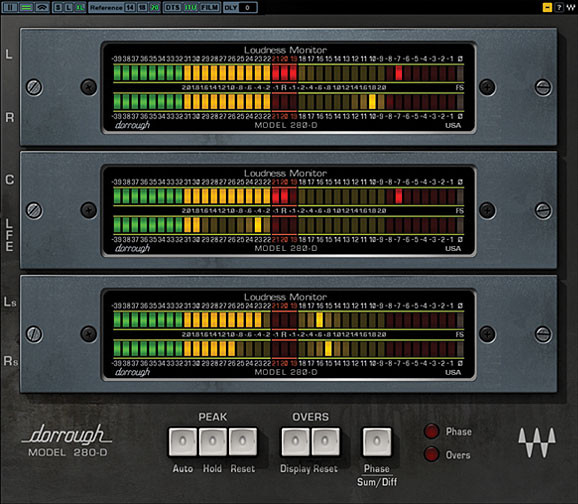The image size is (578, 504).
Task: Click the 'Ls' channel label
Action: click(x=10, y=302)
